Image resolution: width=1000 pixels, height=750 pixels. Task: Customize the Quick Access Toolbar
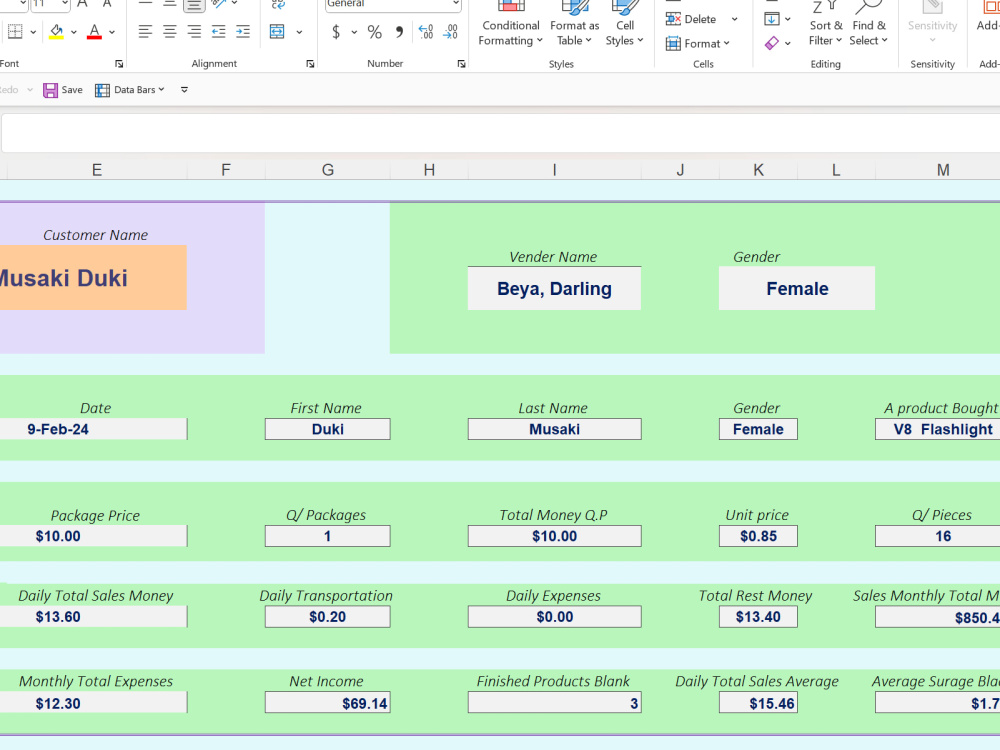(x=184, y=90)
